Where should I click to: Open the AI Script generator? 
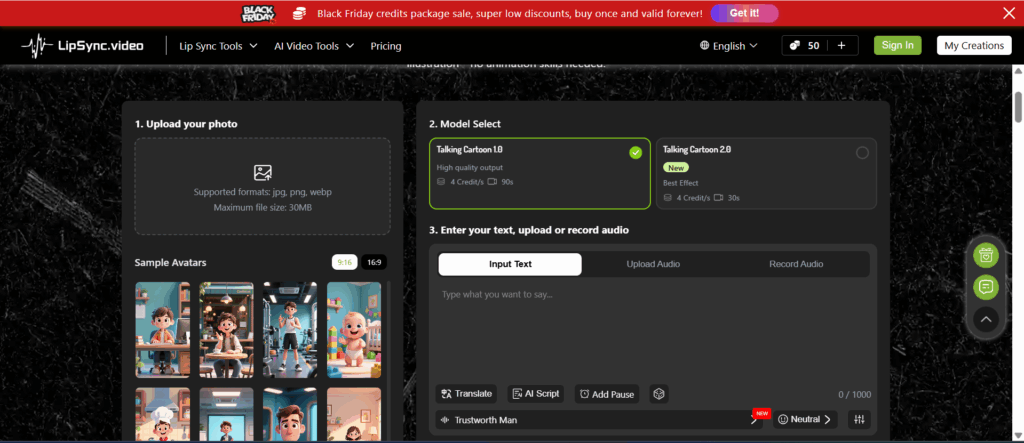pyautogui.click(x=536, y=393)
